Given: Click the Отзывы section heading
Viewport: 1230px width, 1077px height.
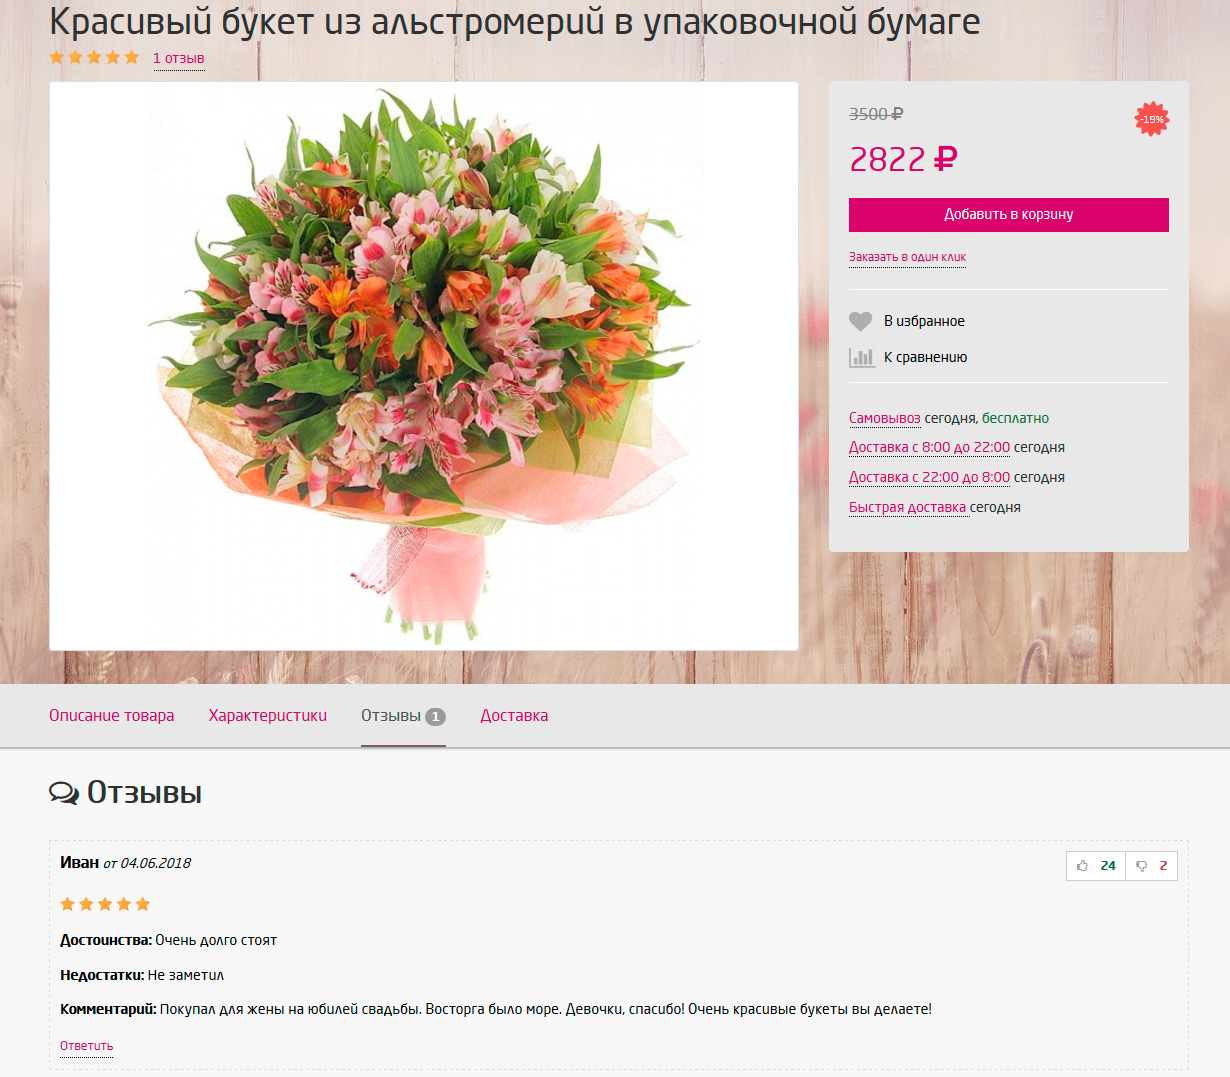Looking at the screenshot, I should click(x=144, y=793).
